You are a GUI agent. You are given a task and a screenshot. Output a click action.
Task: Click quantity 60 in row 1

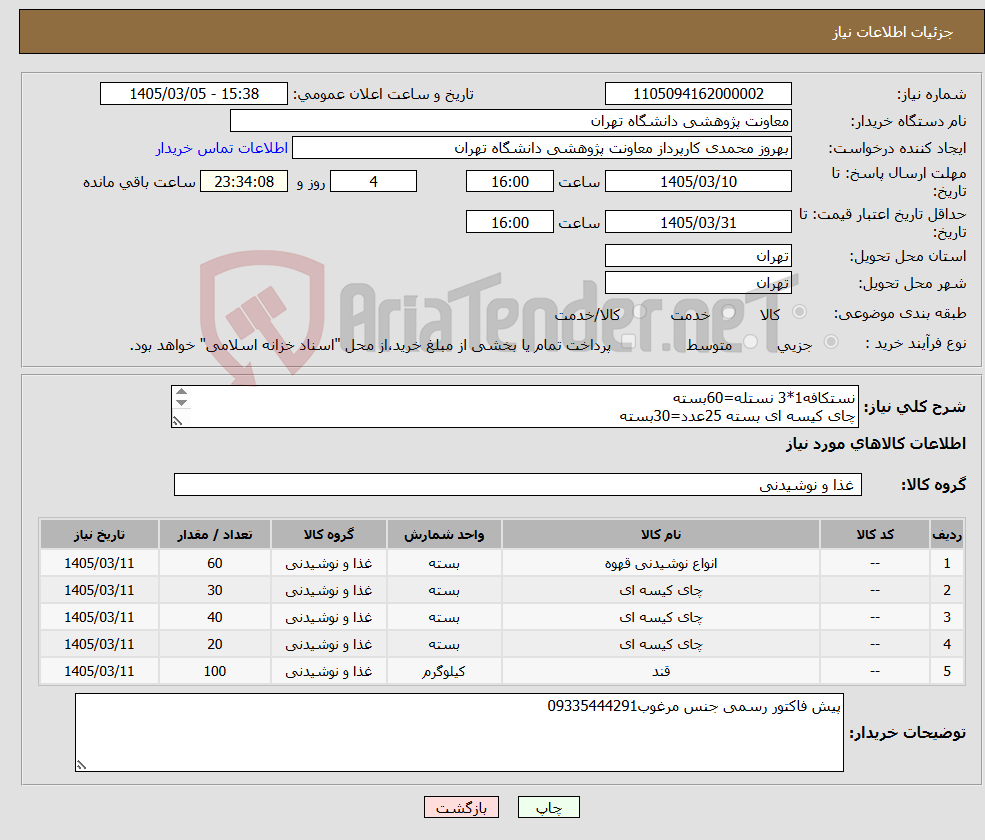(214, 564)
